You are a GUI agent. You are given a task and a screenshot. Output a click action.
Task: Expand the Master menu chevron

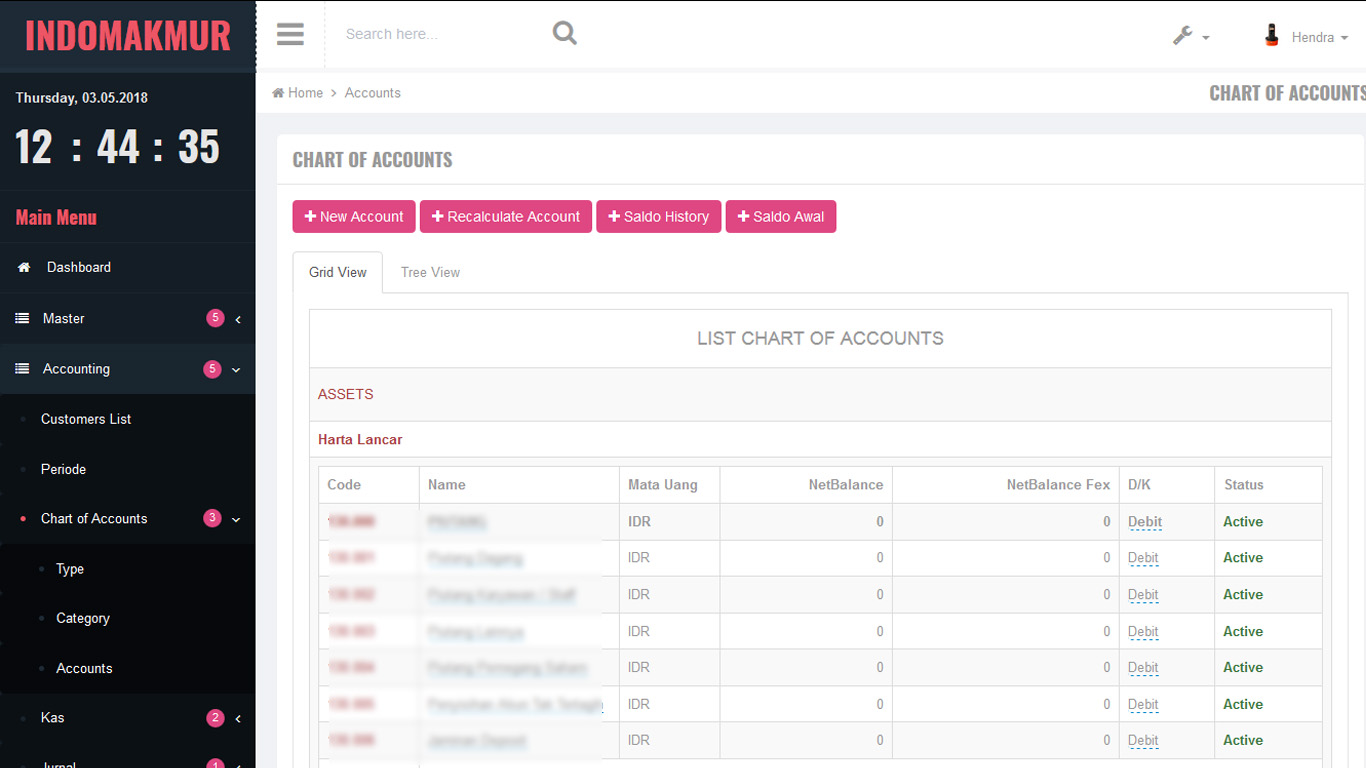238,320
